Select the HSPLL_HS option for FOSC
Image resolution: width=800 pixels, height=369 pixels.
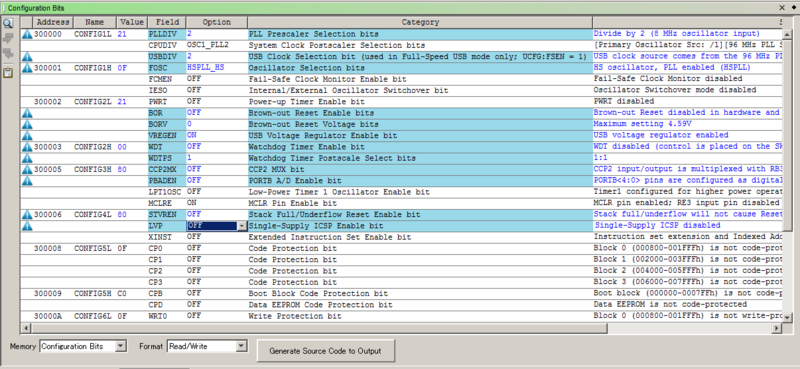coord(217,68)
